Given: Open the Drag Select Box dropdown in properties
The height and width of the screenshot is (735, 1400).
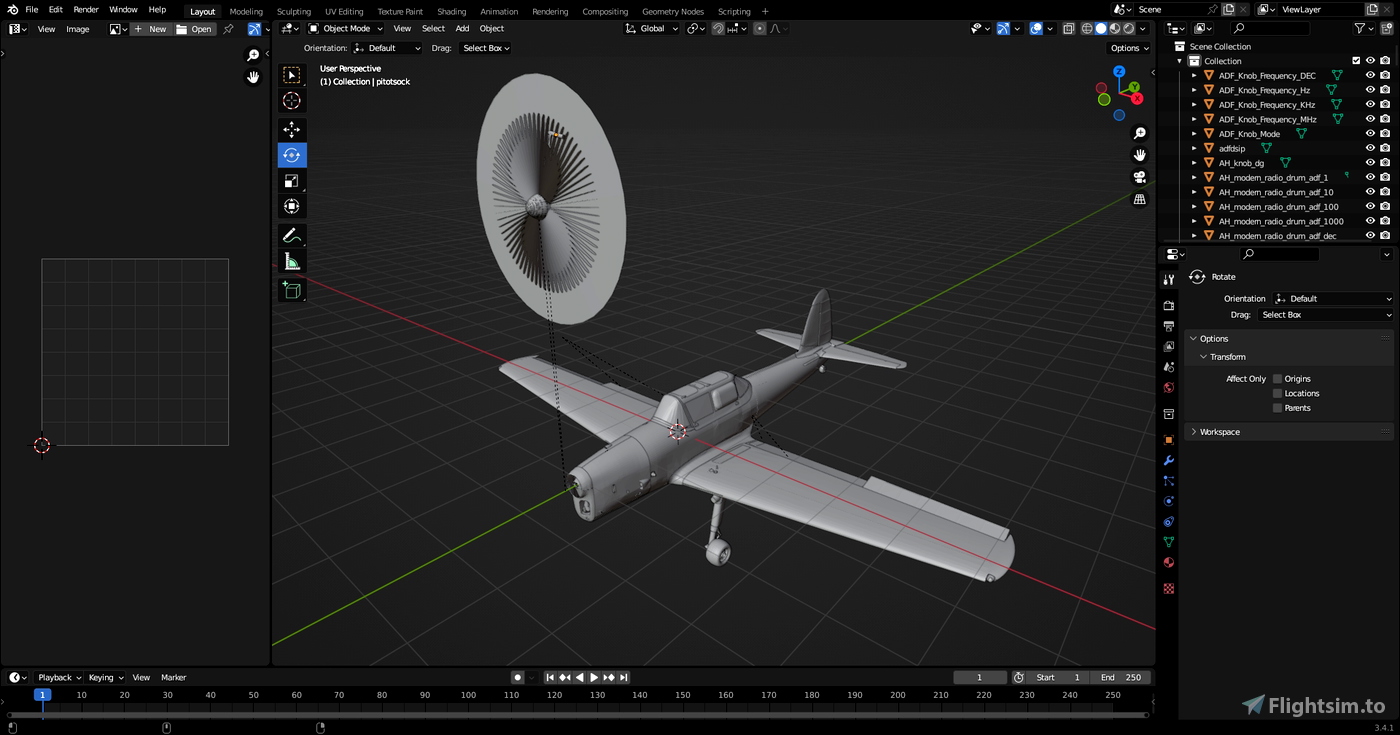Looking at the screenshot, I should tap(1325, 315).
